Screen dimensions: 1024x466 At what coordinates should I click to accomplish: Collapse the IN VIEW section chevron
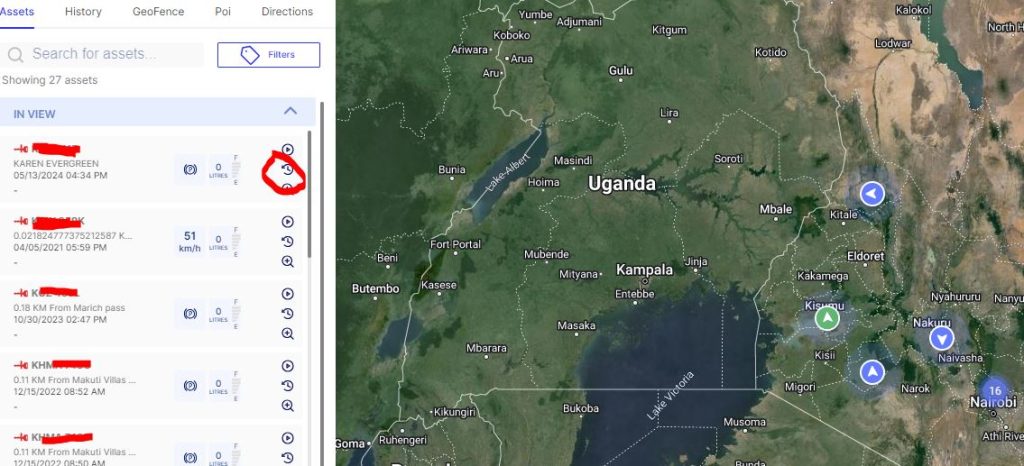click(290, 111)
